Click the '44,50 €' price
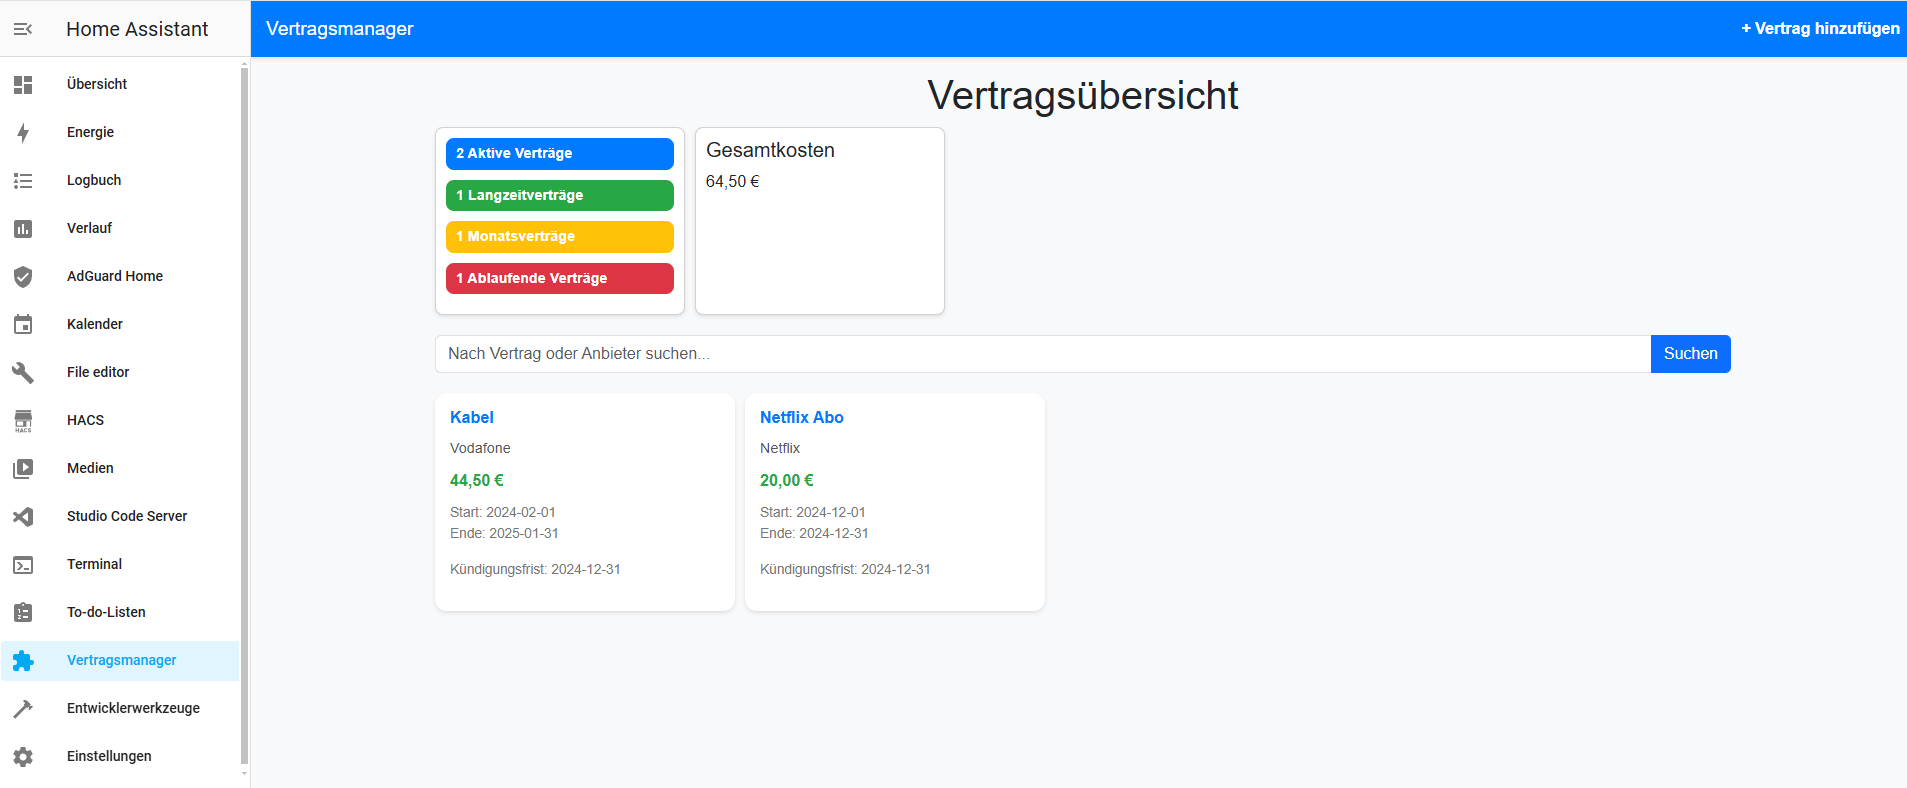1907x788 pixels. (x=477, y=481)
